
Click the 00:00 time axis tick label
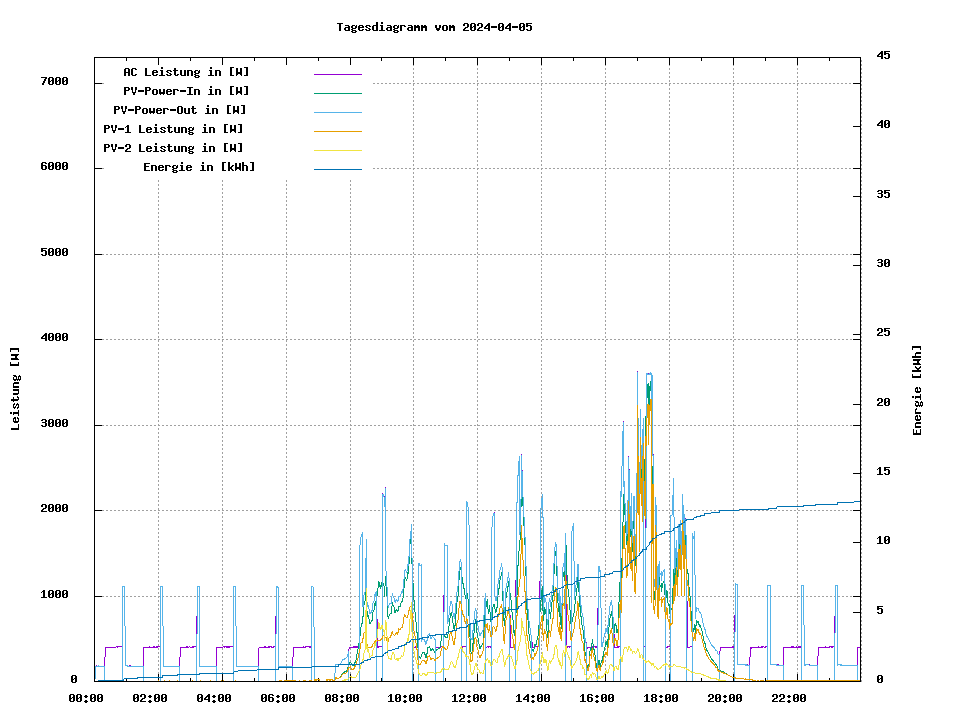pyautogui.click(x=86, y=698)
